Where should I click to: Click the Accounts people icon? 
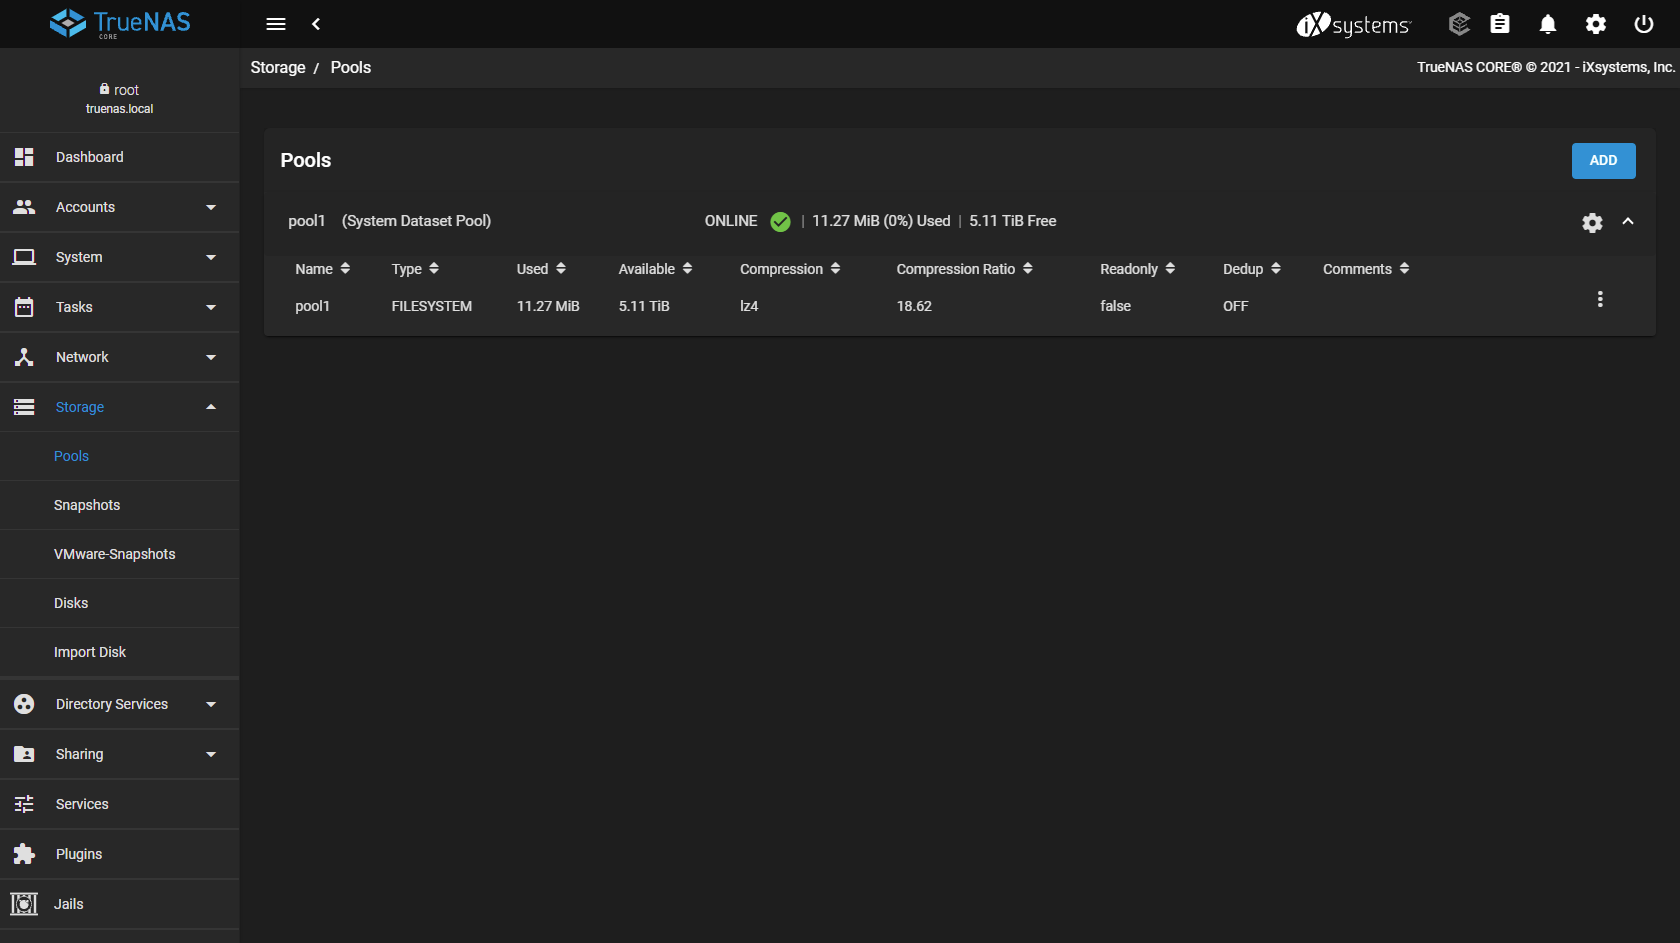tap(24, 207)
